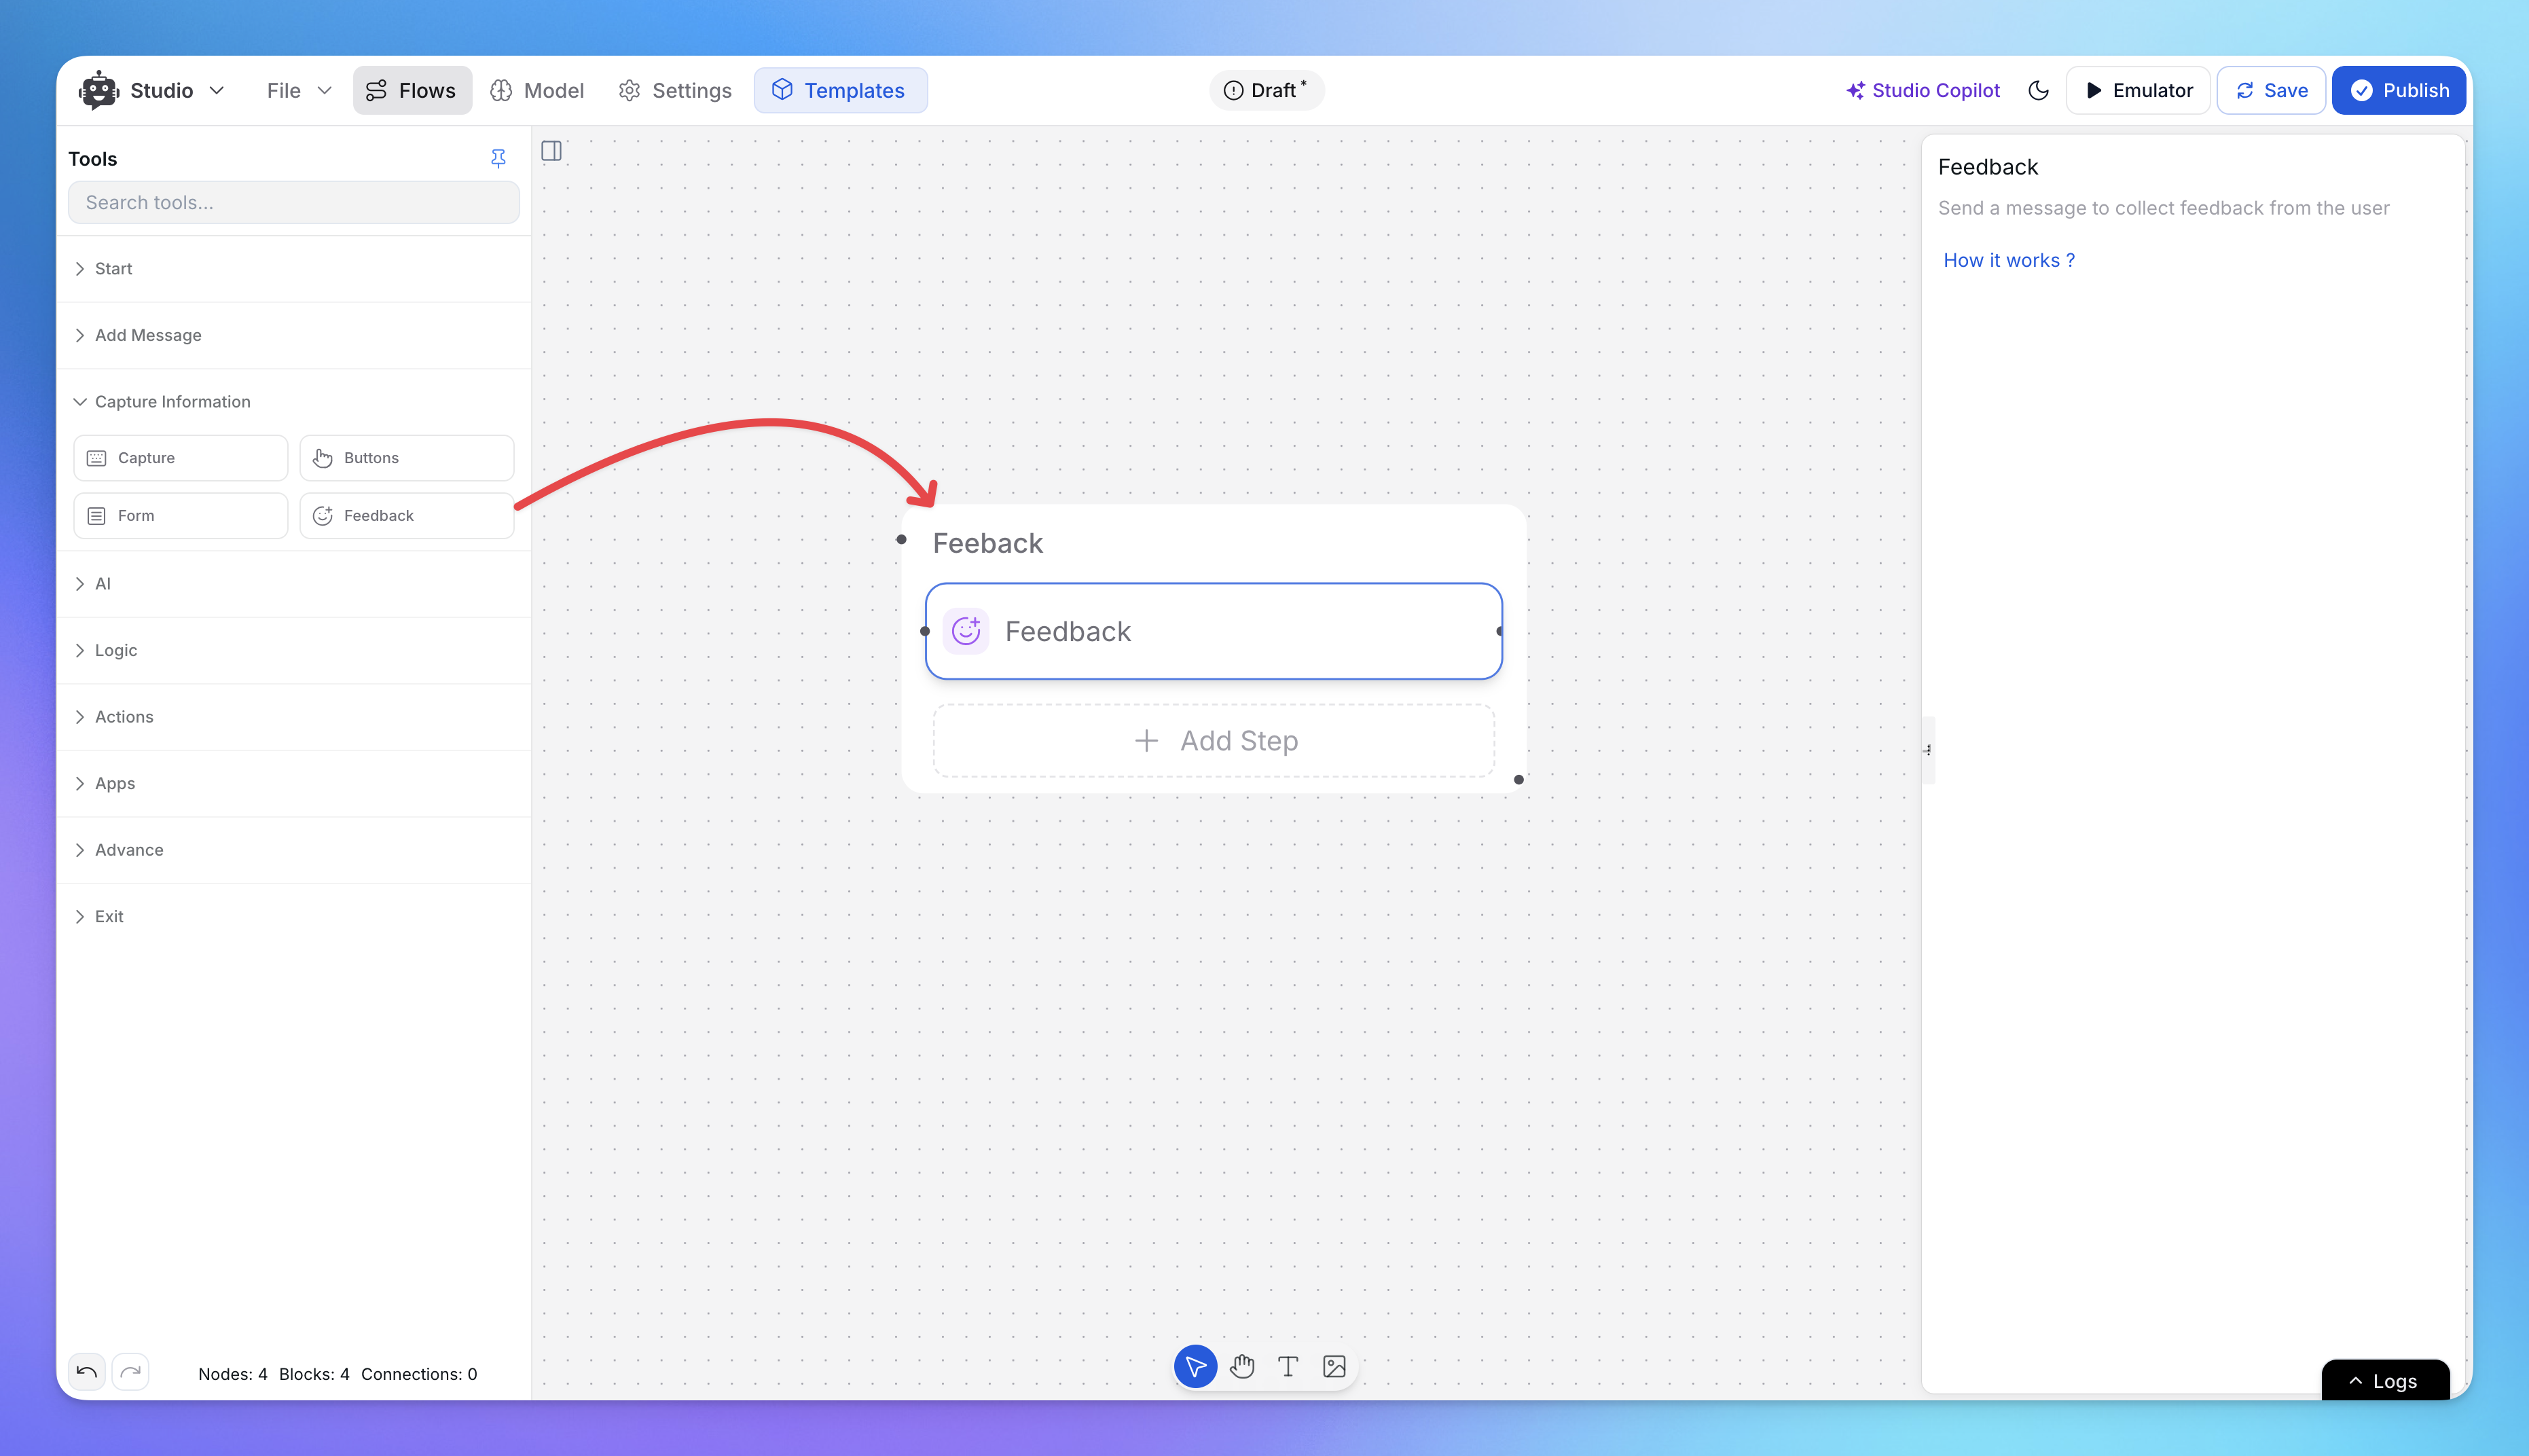Pin the Tools panel
Screen dimensions: 2529x1456
tap(498, 158)
